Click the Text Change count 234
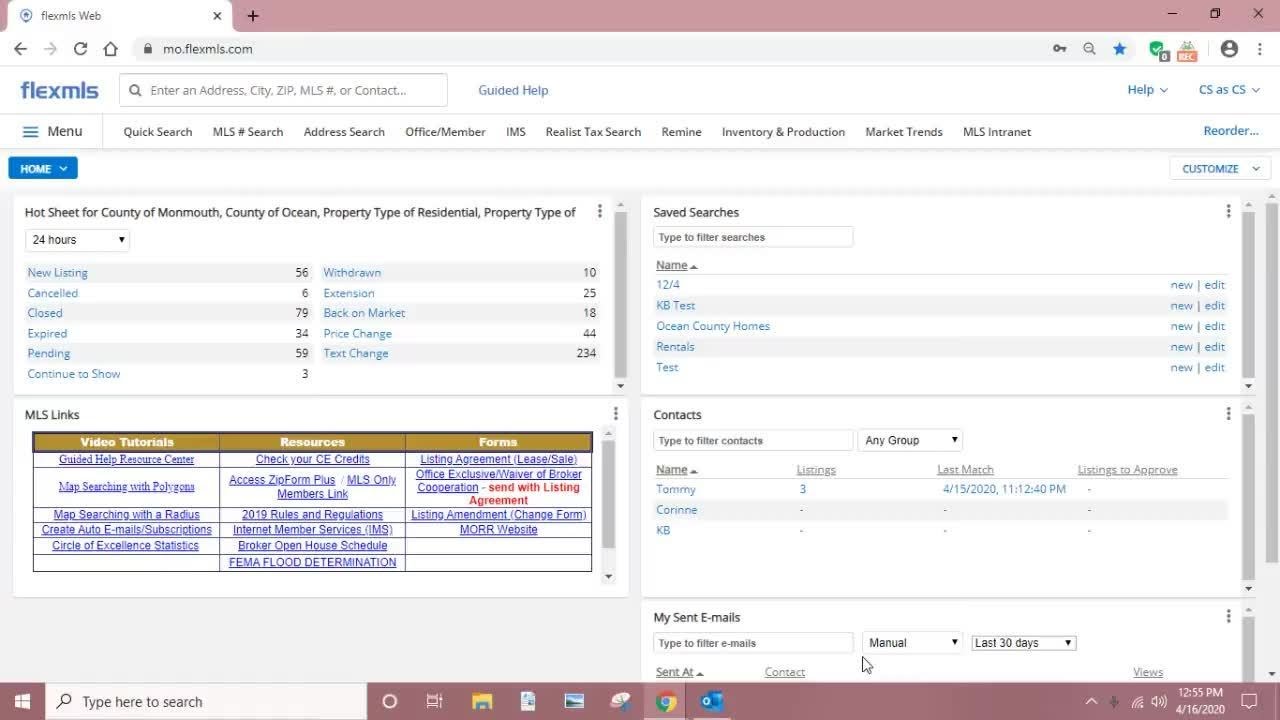Screen dimensions: 1280x720 586,353
